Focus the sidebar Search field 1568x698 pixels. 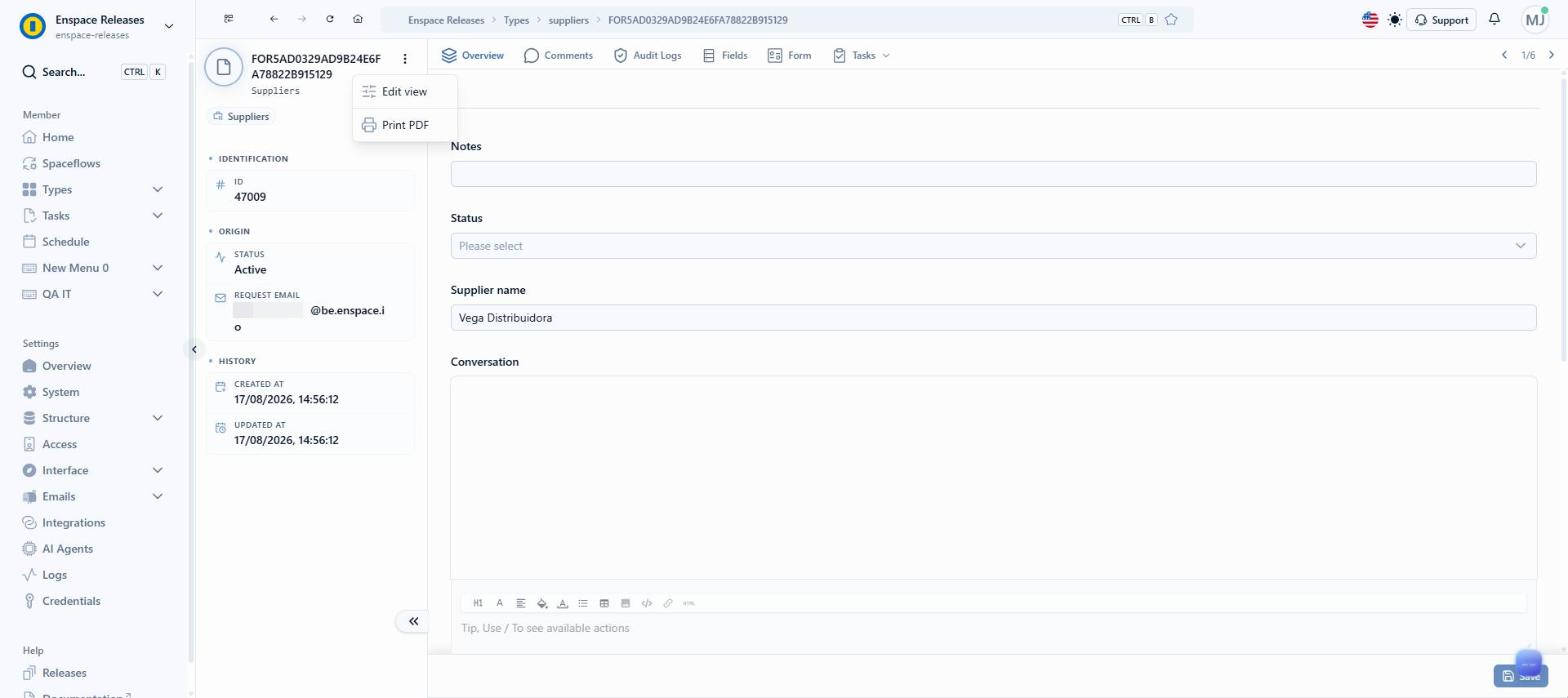[x=93, y=72]
